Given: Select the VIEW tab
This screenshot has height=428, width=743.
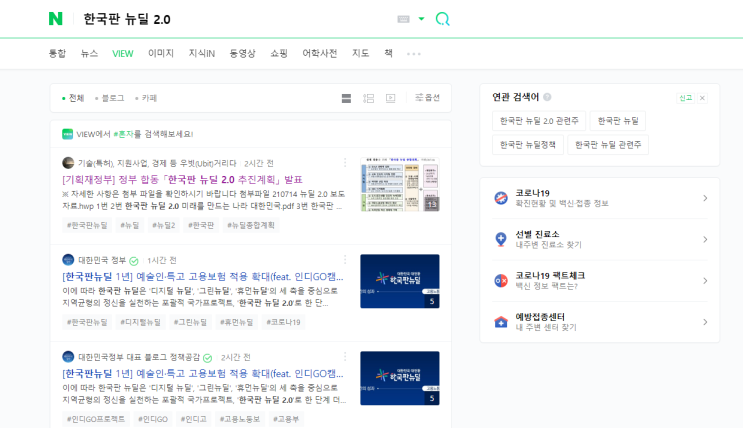Looking at the screenshot, I should click(x=123, y=54).
